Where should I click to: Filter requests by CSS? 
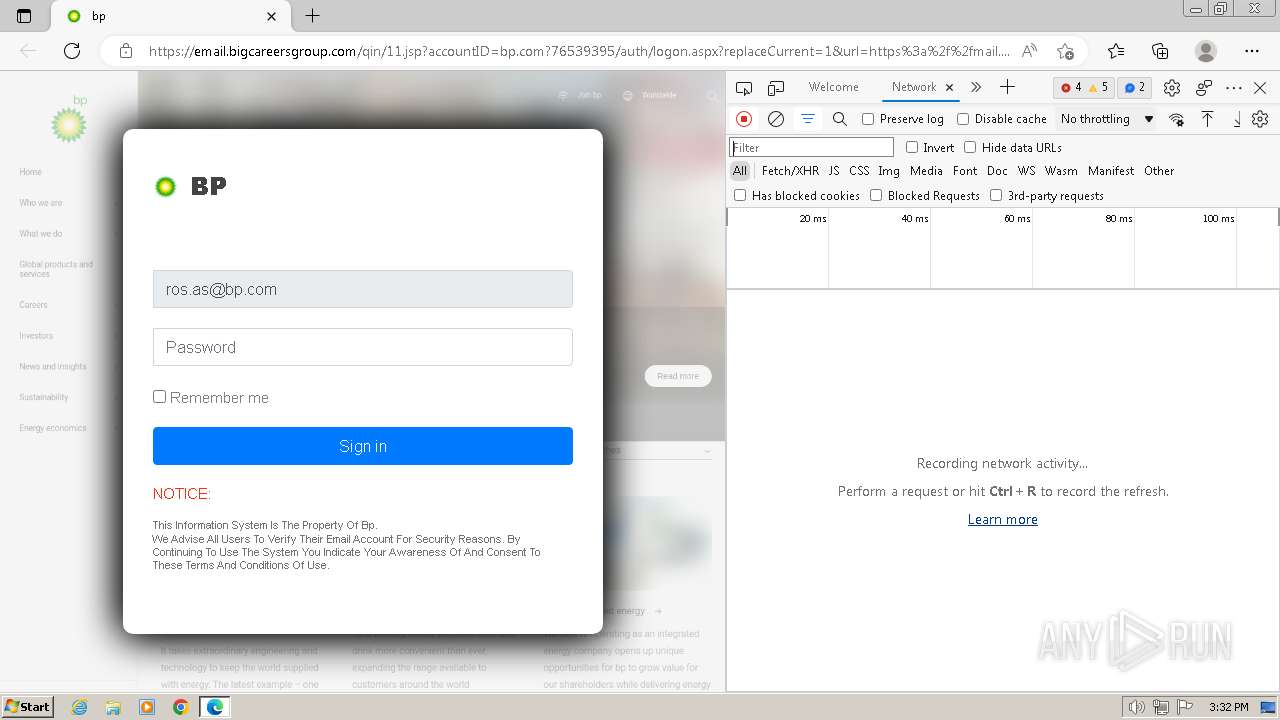tap(859, 171)
